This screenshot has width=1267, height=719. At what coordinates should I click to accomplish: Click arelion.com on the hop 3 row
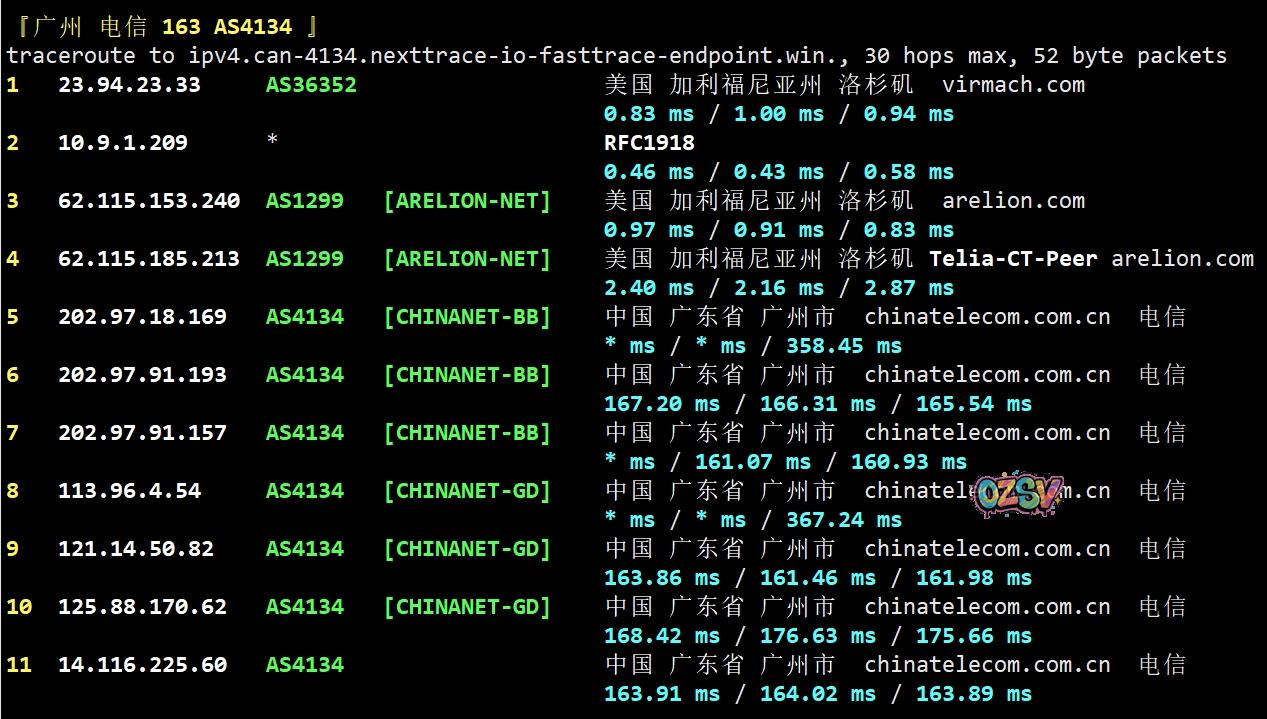pos(1013,201)
